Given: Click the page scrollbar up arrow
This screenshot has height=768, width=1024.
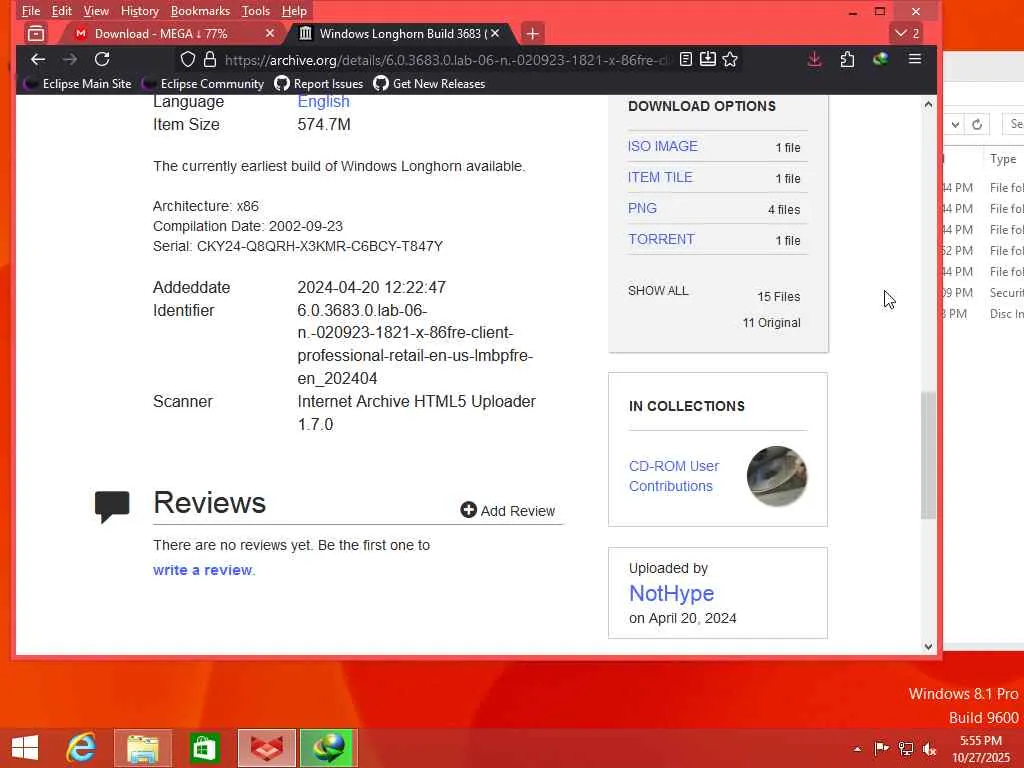Looking at the screenshot, I should 928,104.
